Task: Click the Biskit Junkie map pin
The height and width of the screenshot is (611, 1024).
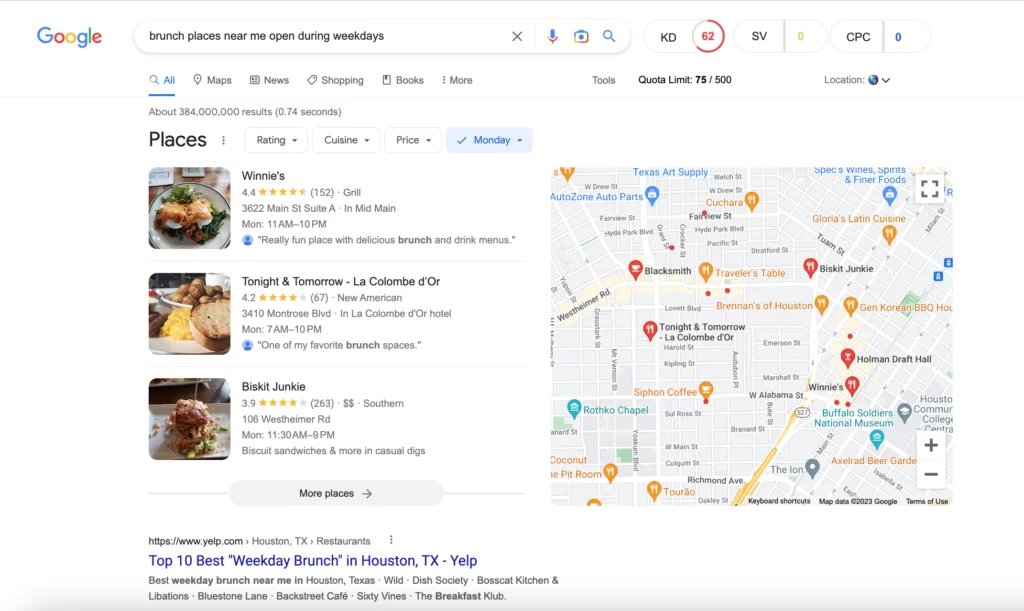Action: coord(810,267)
